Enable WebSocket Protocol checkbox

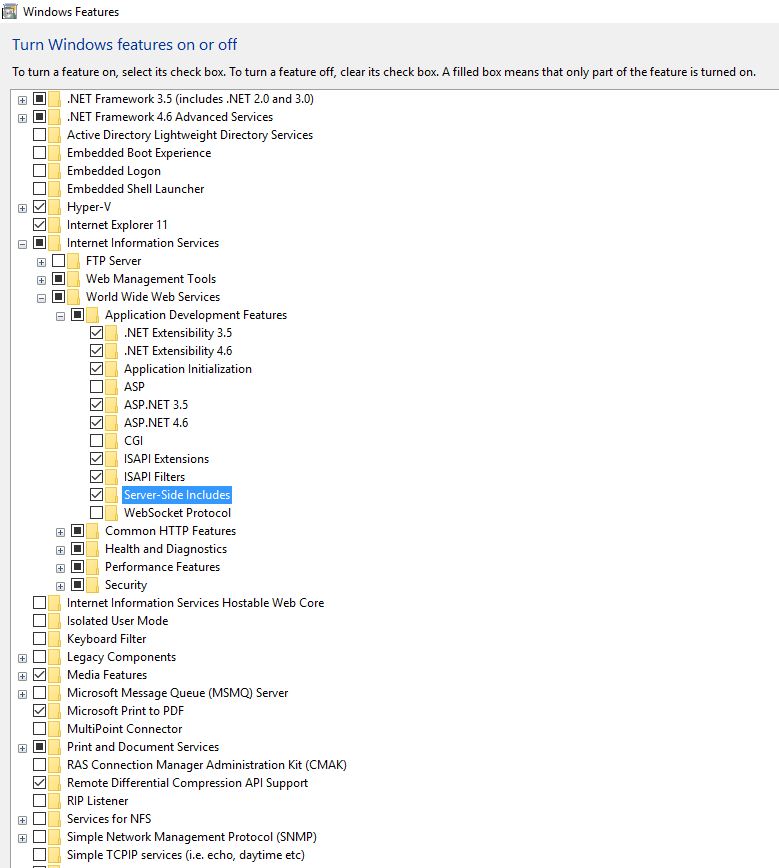coord(96,513)
